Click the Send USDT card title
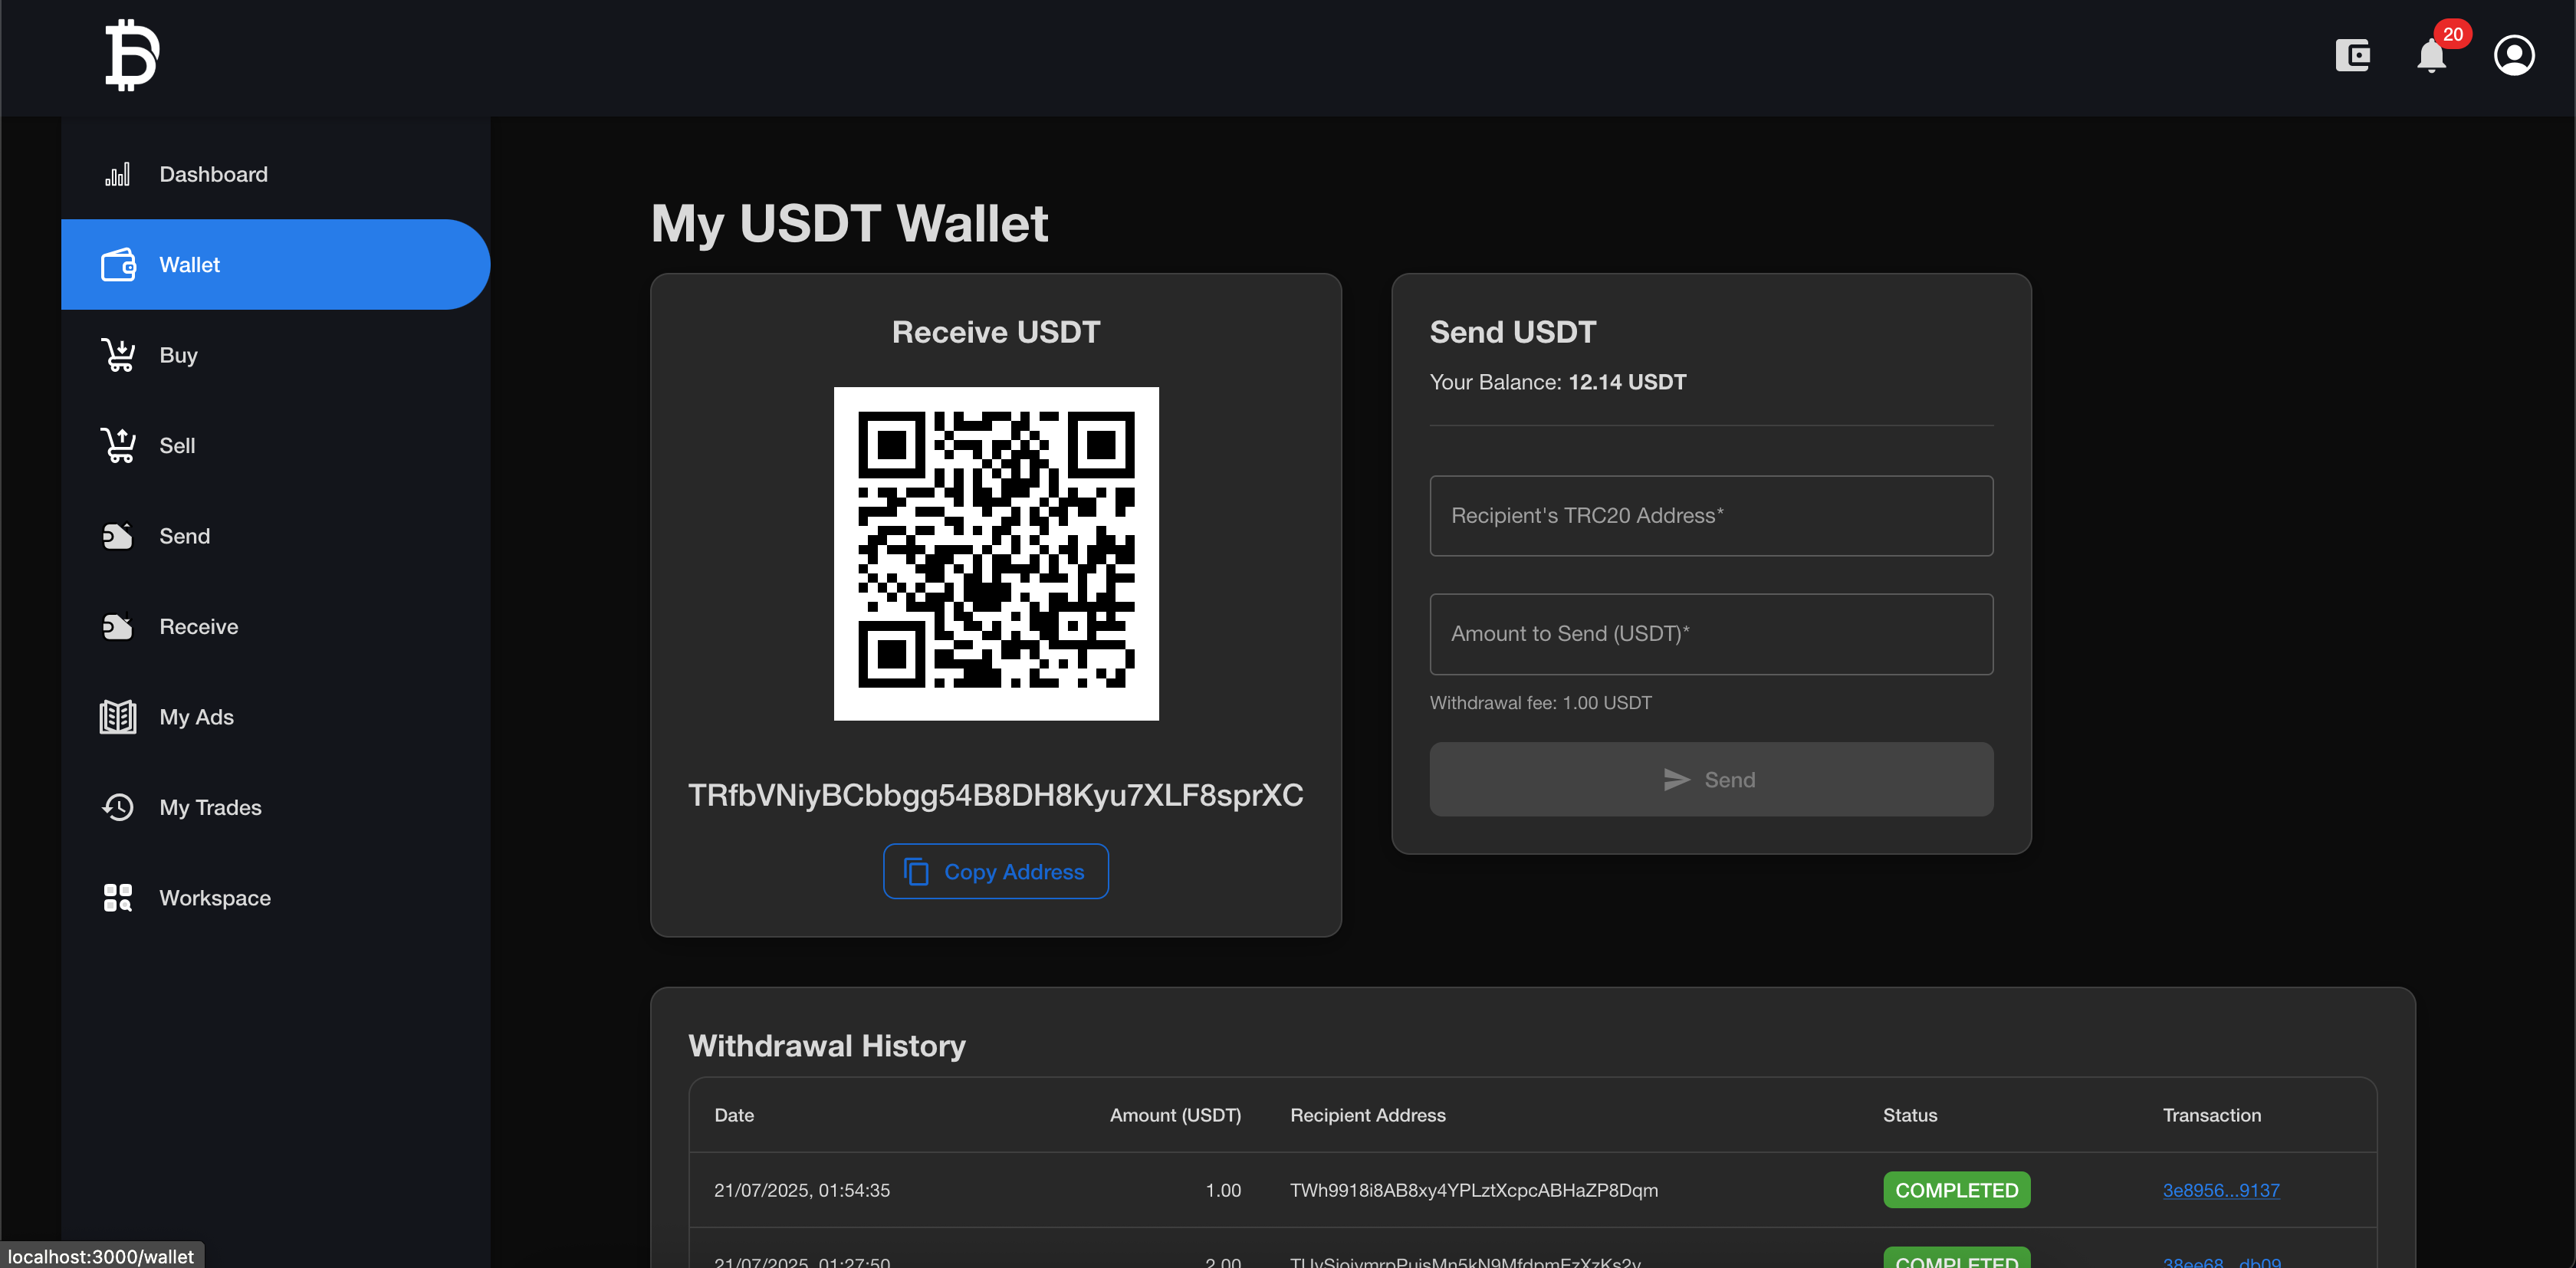This screenshot has width=2576, height=1268. pyautogui.click(x=1512, y=332)
